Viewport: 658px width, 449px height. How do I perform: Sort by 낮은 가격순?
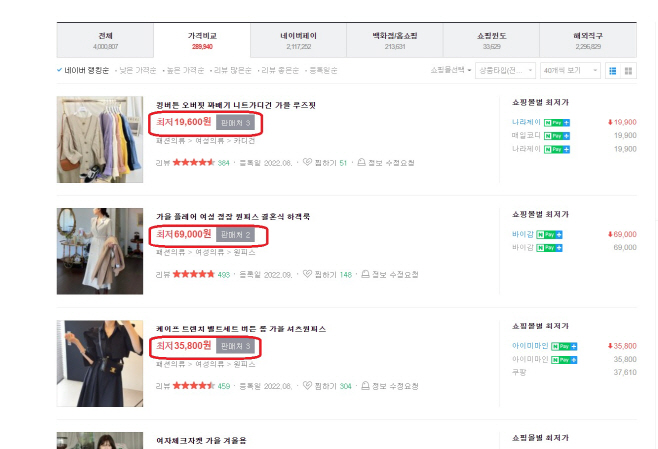tap(138, 70)
